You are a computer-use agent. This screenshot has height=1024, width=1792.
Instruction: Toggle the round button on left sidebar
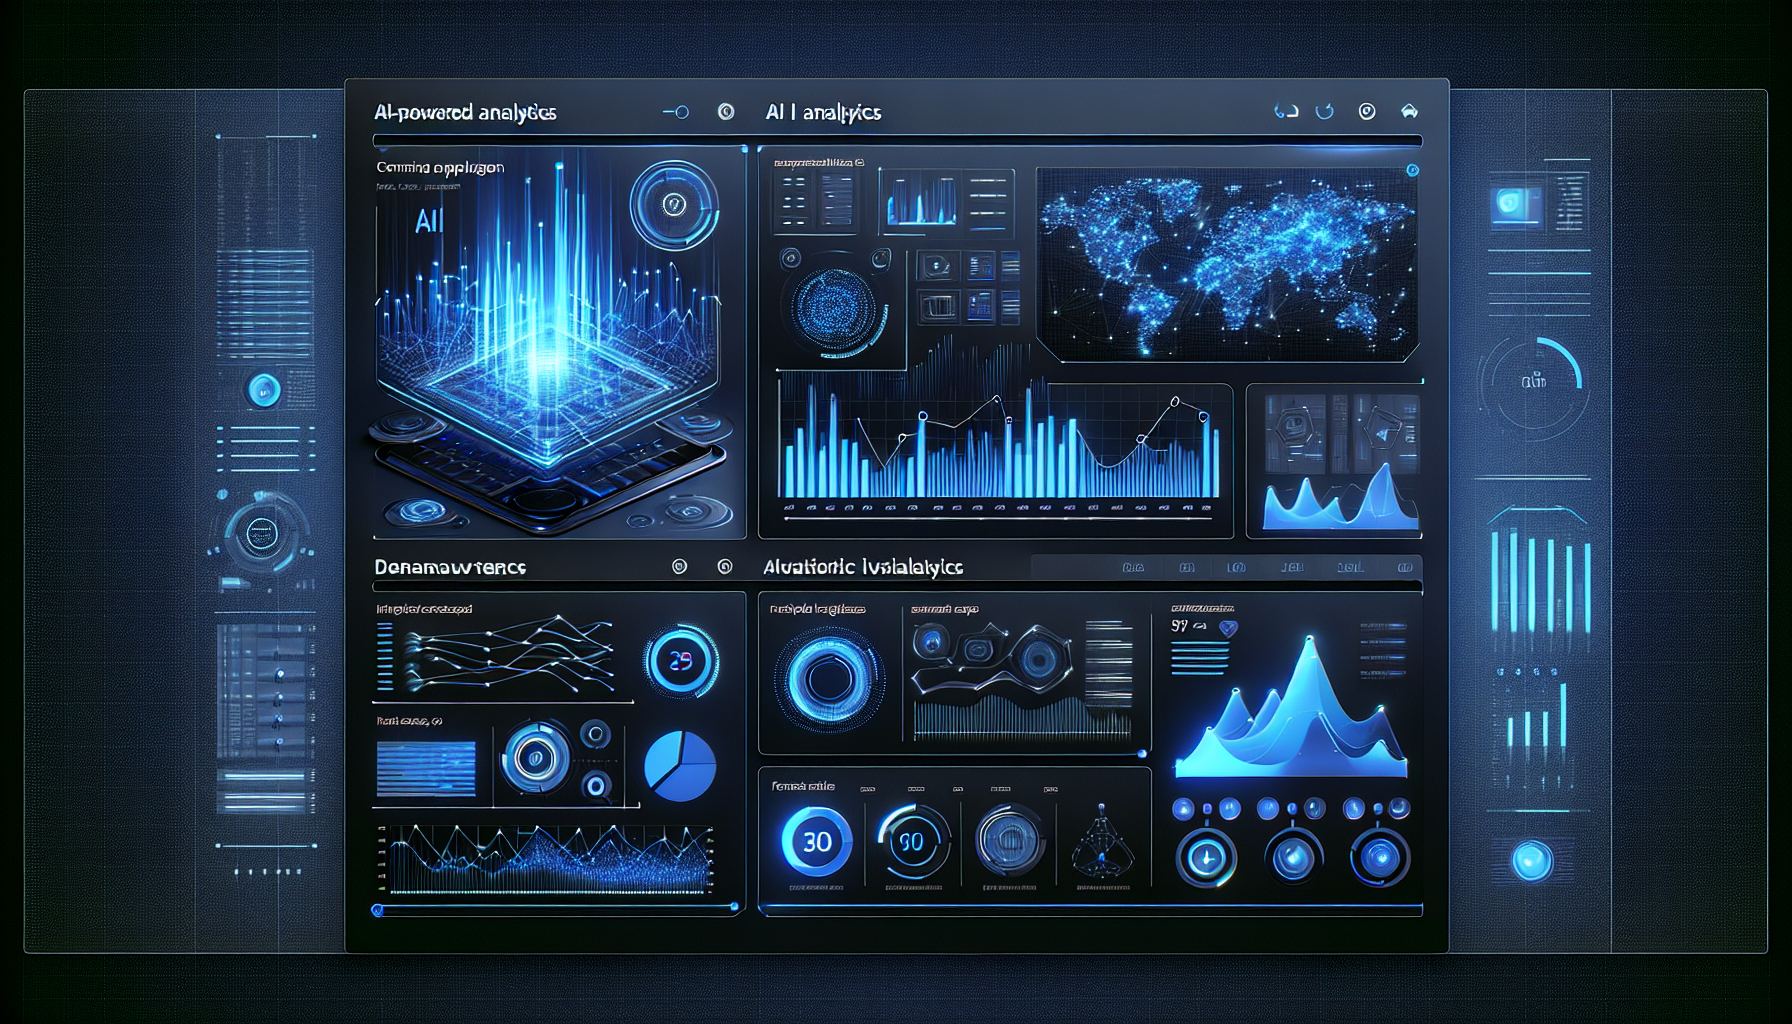(264, 389)
